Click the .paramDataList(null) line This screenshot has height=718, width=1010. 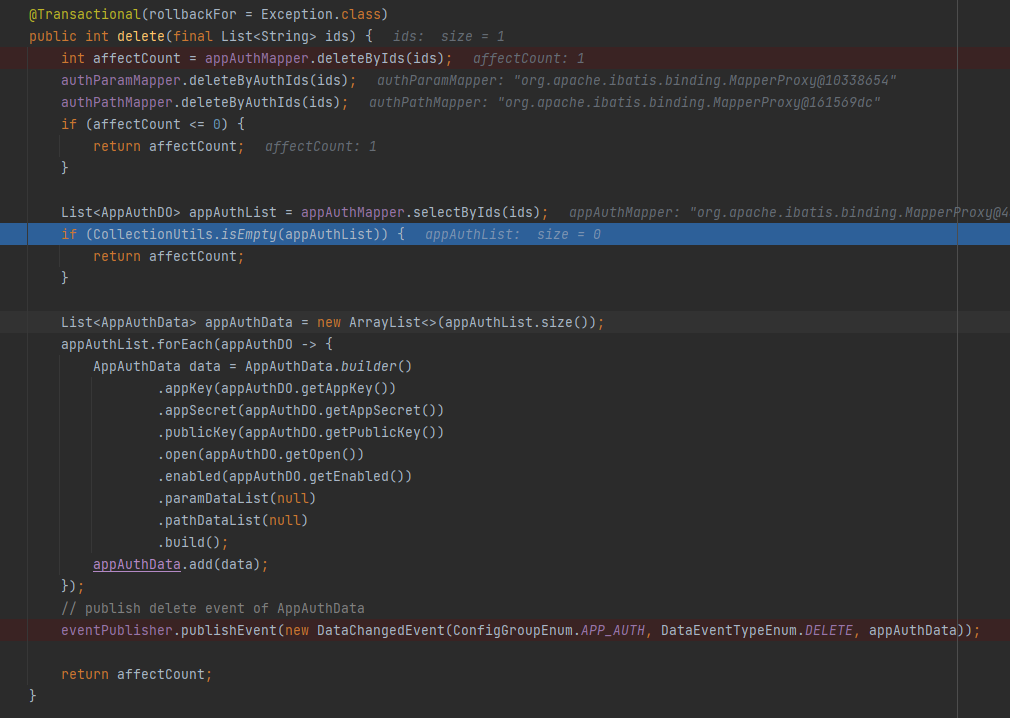pos(237,498)
